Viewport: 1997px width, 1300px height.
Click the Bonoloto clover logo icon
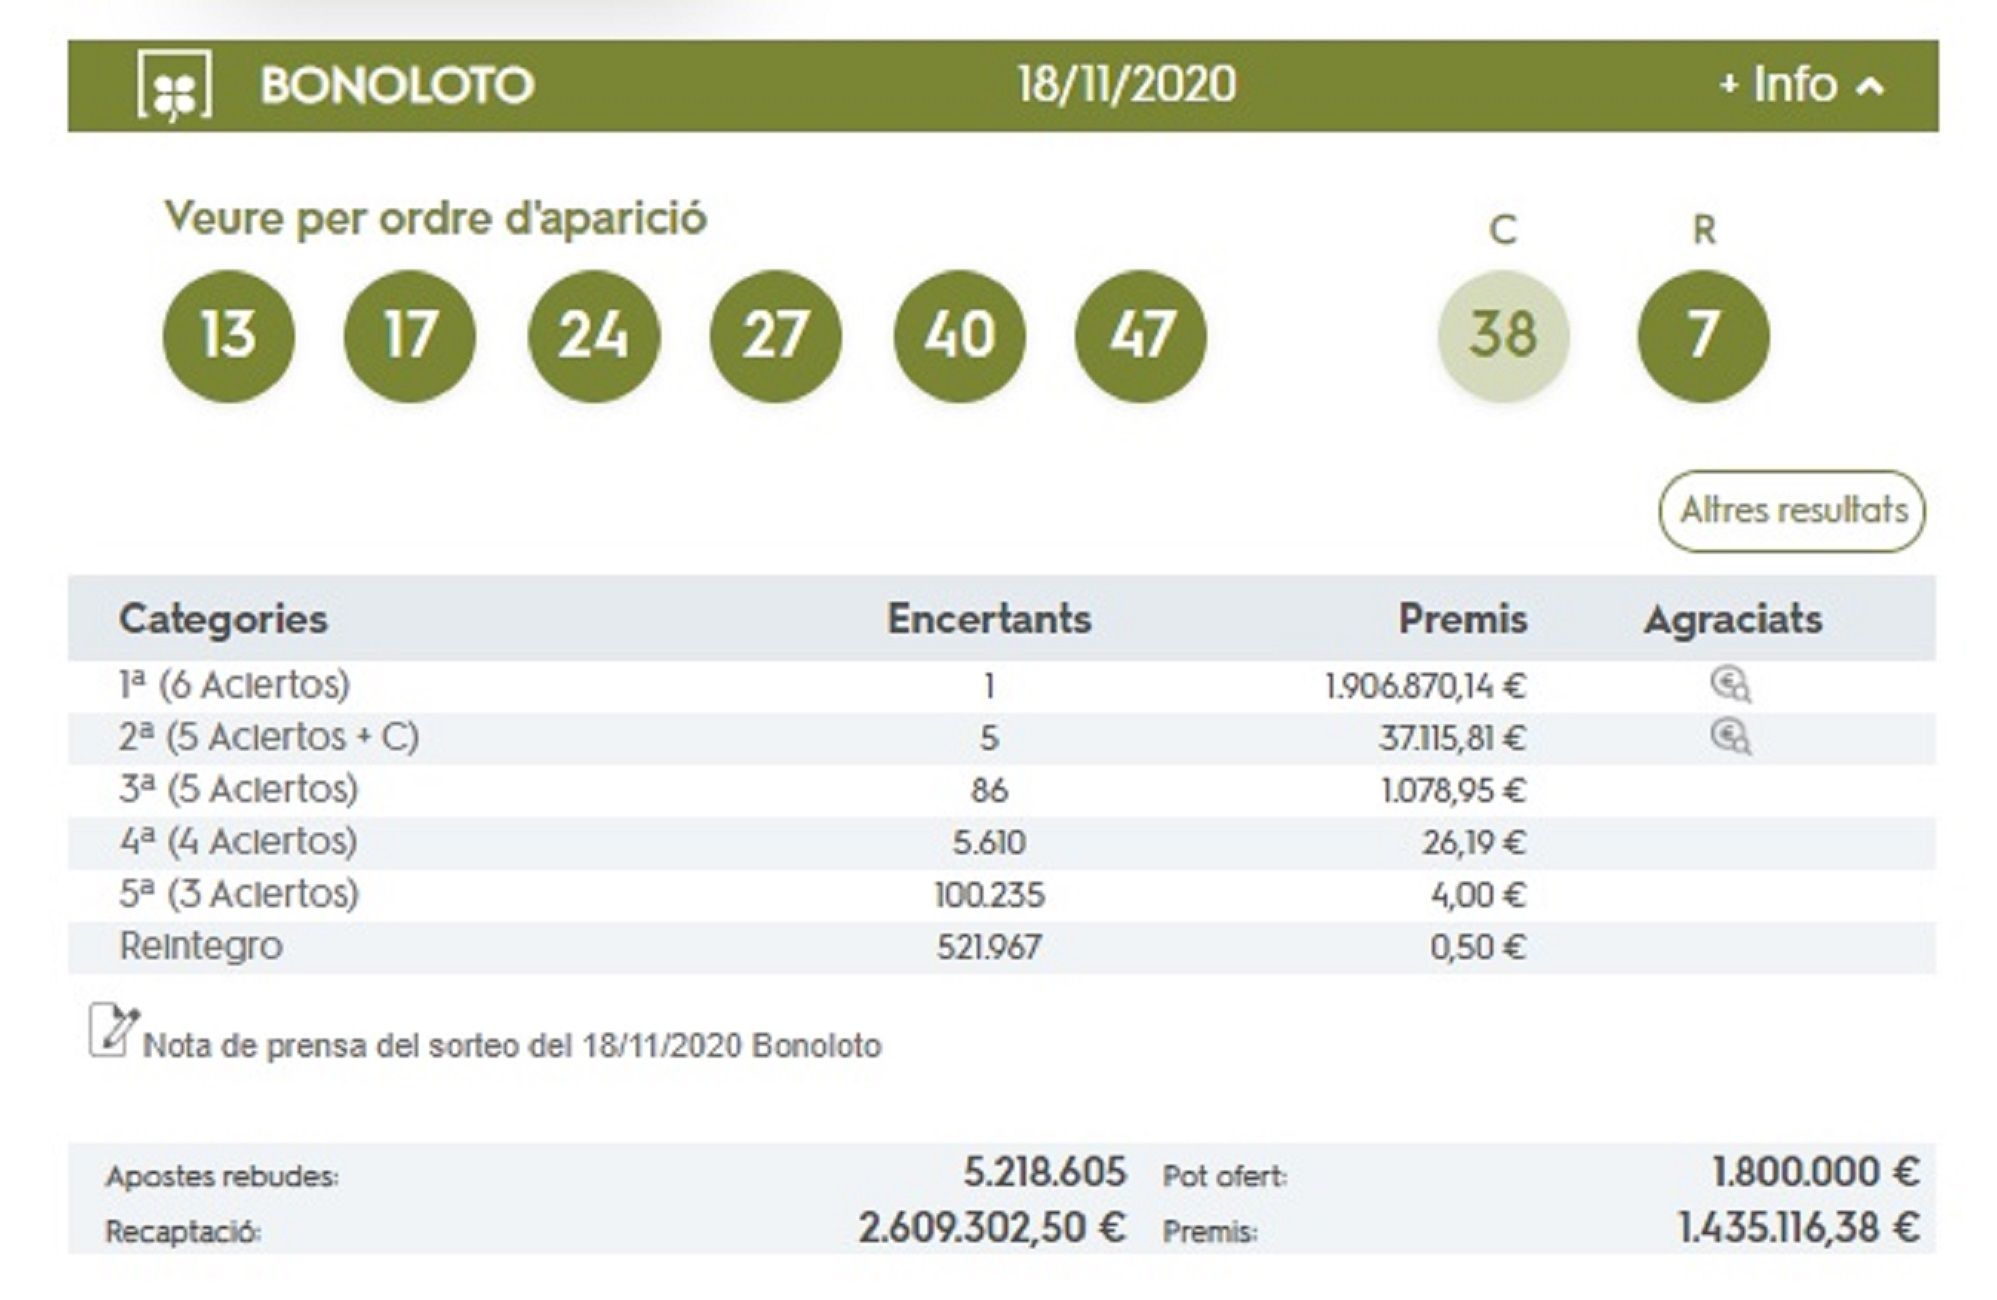point(174,85)
